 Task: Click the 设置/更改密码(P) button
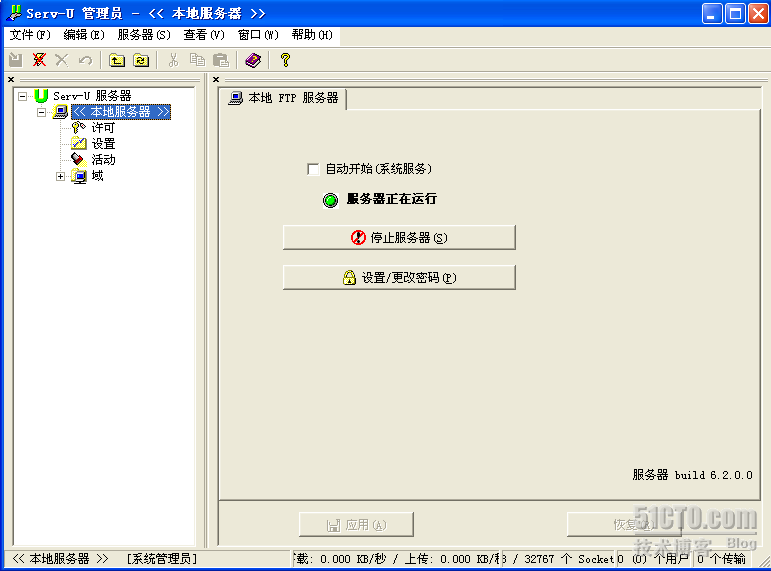click(399, 277)
